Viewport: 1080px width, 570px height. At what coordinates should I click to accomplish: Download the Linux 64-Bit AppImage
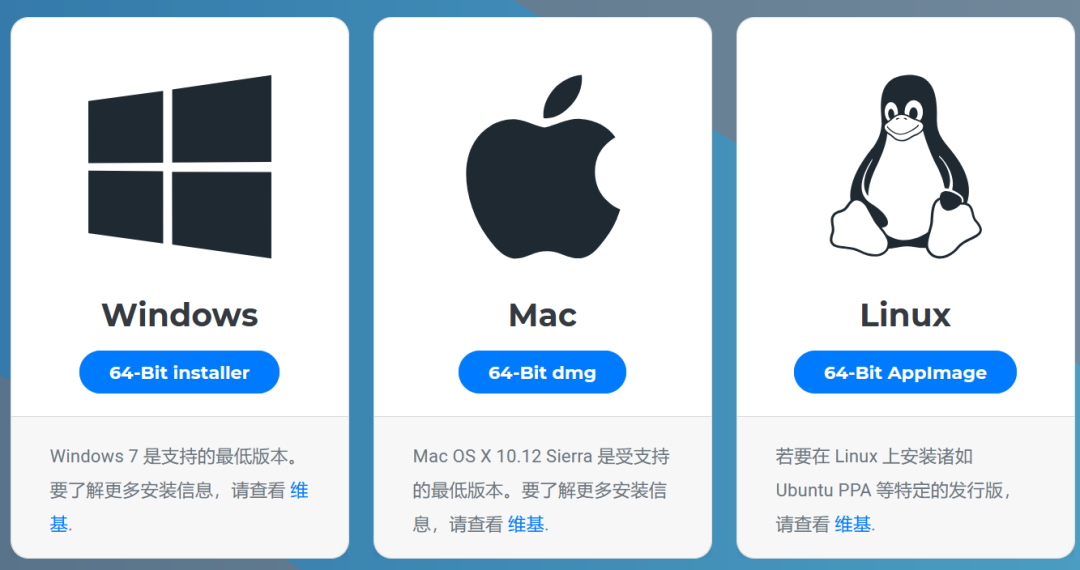tap(905, 372)
